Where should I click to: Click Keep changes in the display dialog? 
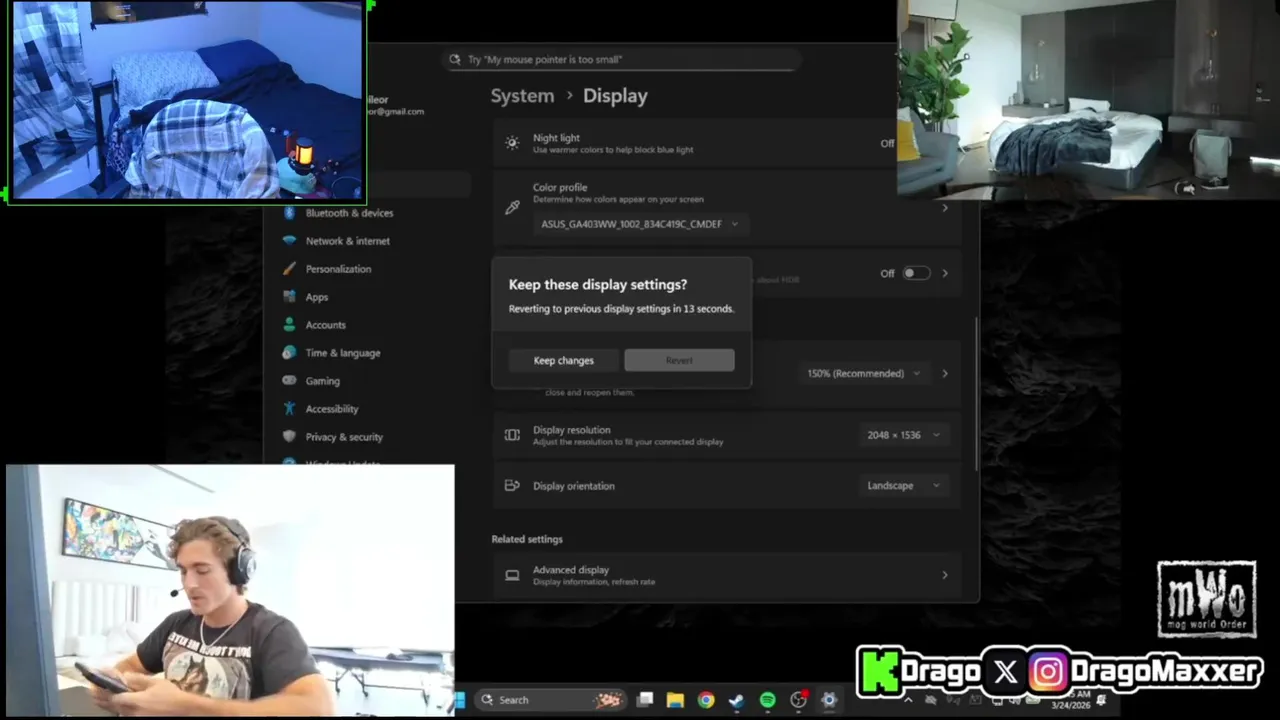coord(563,360)
